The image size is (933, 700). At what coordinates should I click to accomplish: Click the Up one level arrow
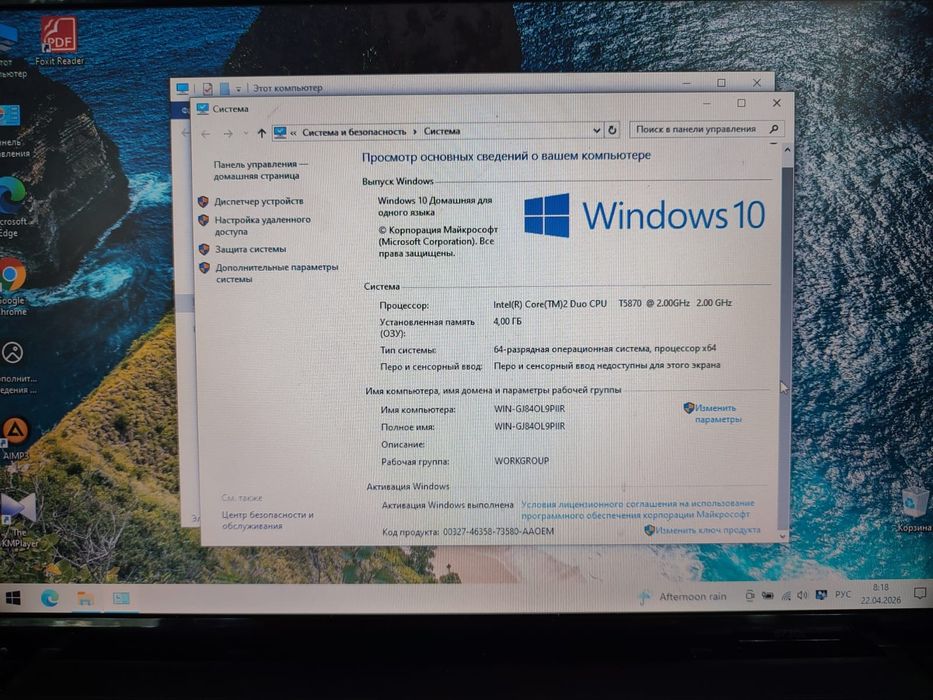coord(261,133)
